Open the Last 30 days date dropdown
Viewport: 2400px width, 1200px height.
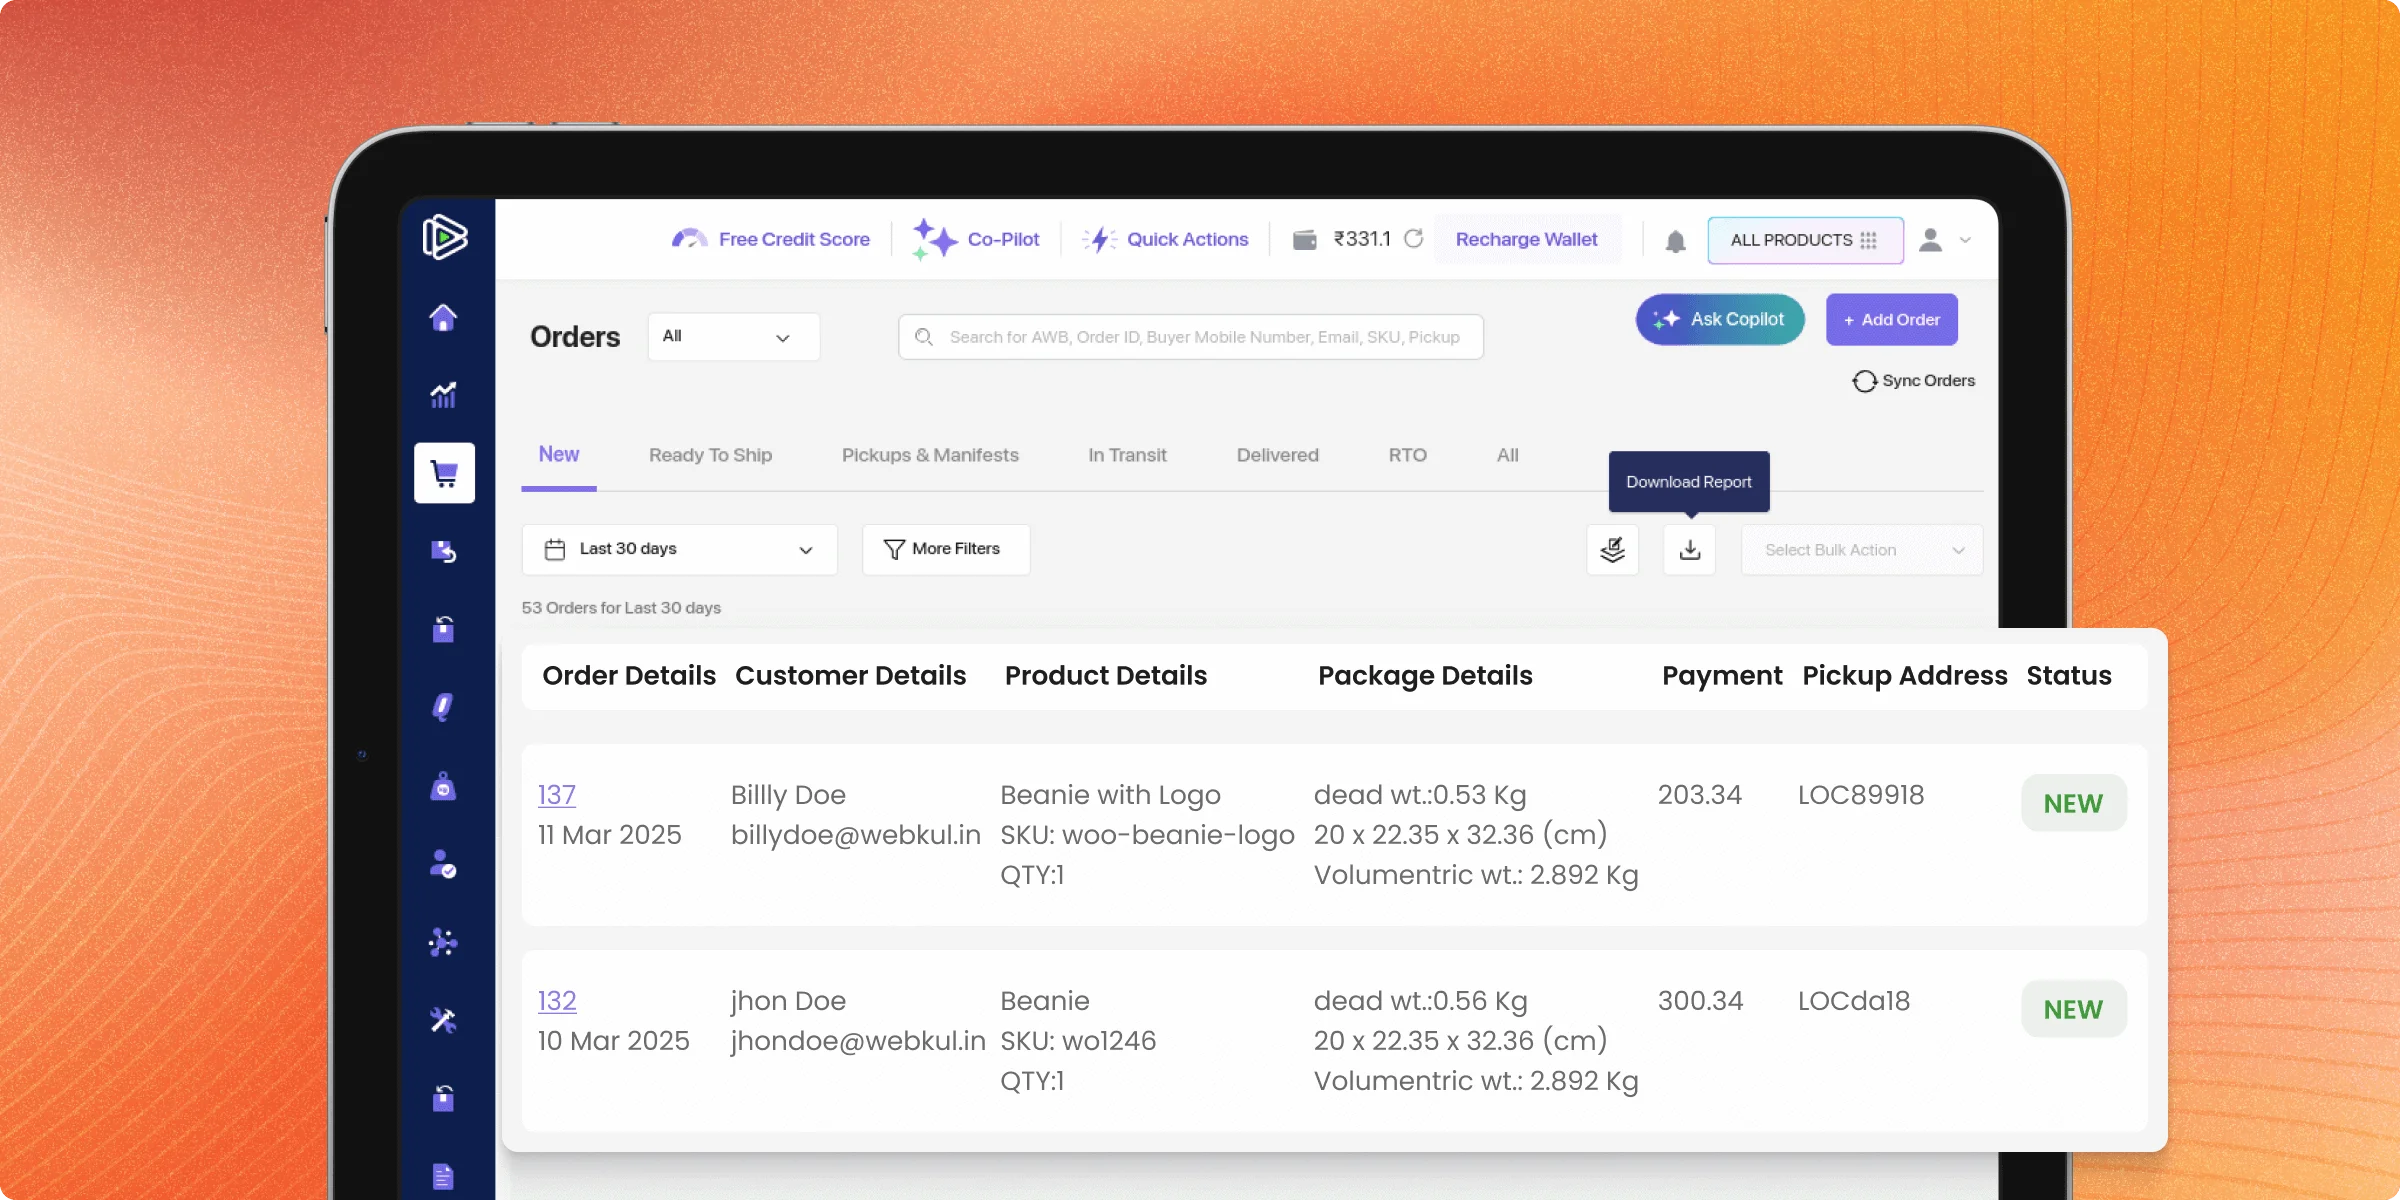point(679,549)
